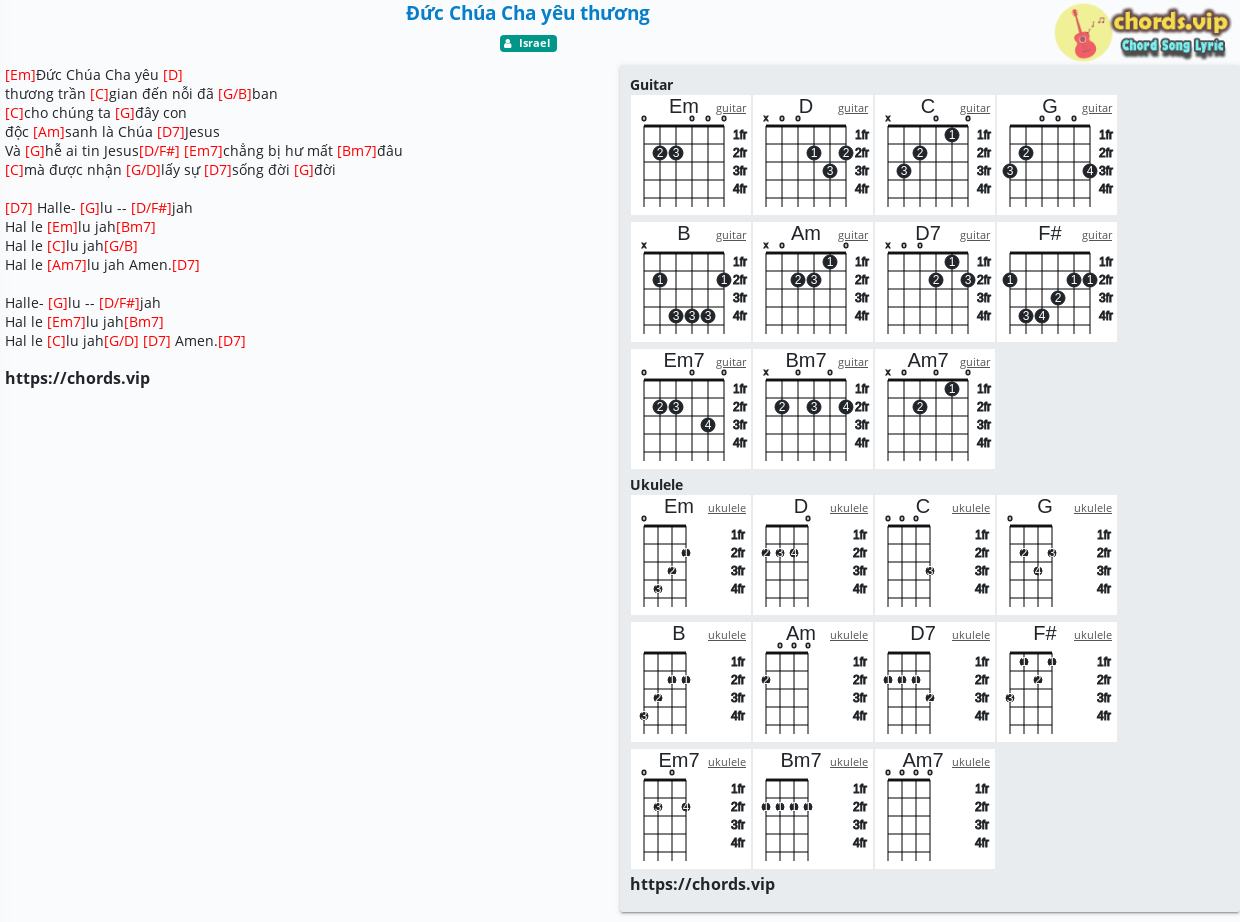The height and width of the screenshot is (922, 1240).
Task: Click https://chords.vip text below ukulele chords
Action: click(702, 884)
